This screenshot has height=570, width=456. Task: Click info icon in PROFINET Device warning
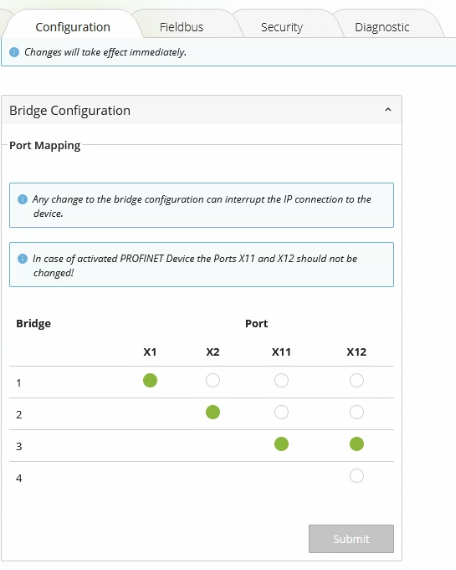point(23,258)
